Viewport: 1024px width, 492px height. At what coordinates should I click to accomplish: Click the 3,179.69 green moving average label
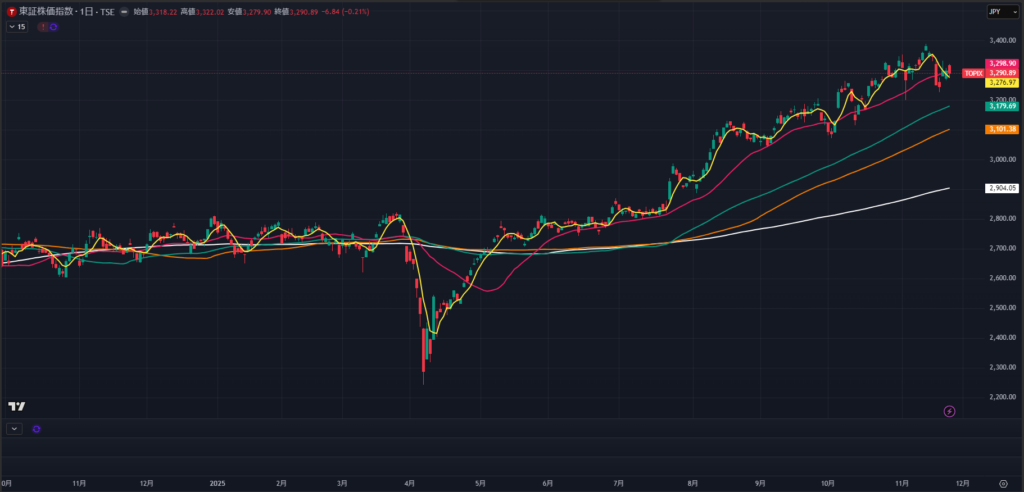tap(1001, 106)
